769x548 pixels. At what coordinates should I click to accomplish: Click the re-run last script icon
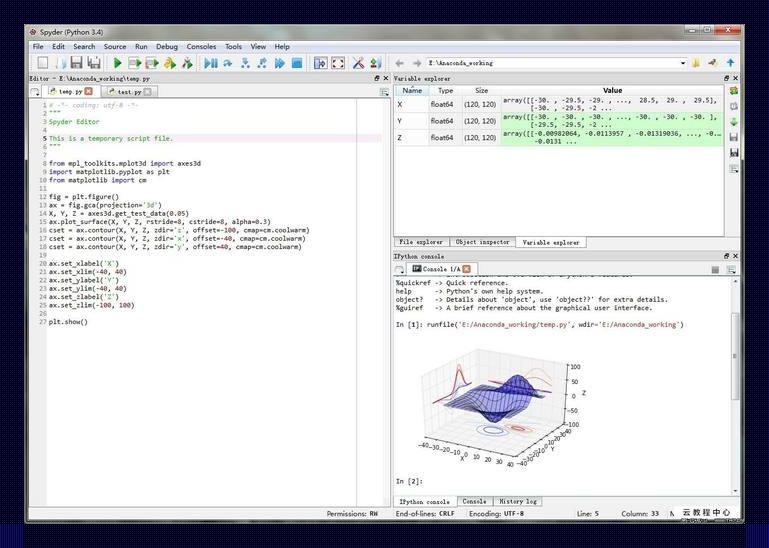[187, 63]
